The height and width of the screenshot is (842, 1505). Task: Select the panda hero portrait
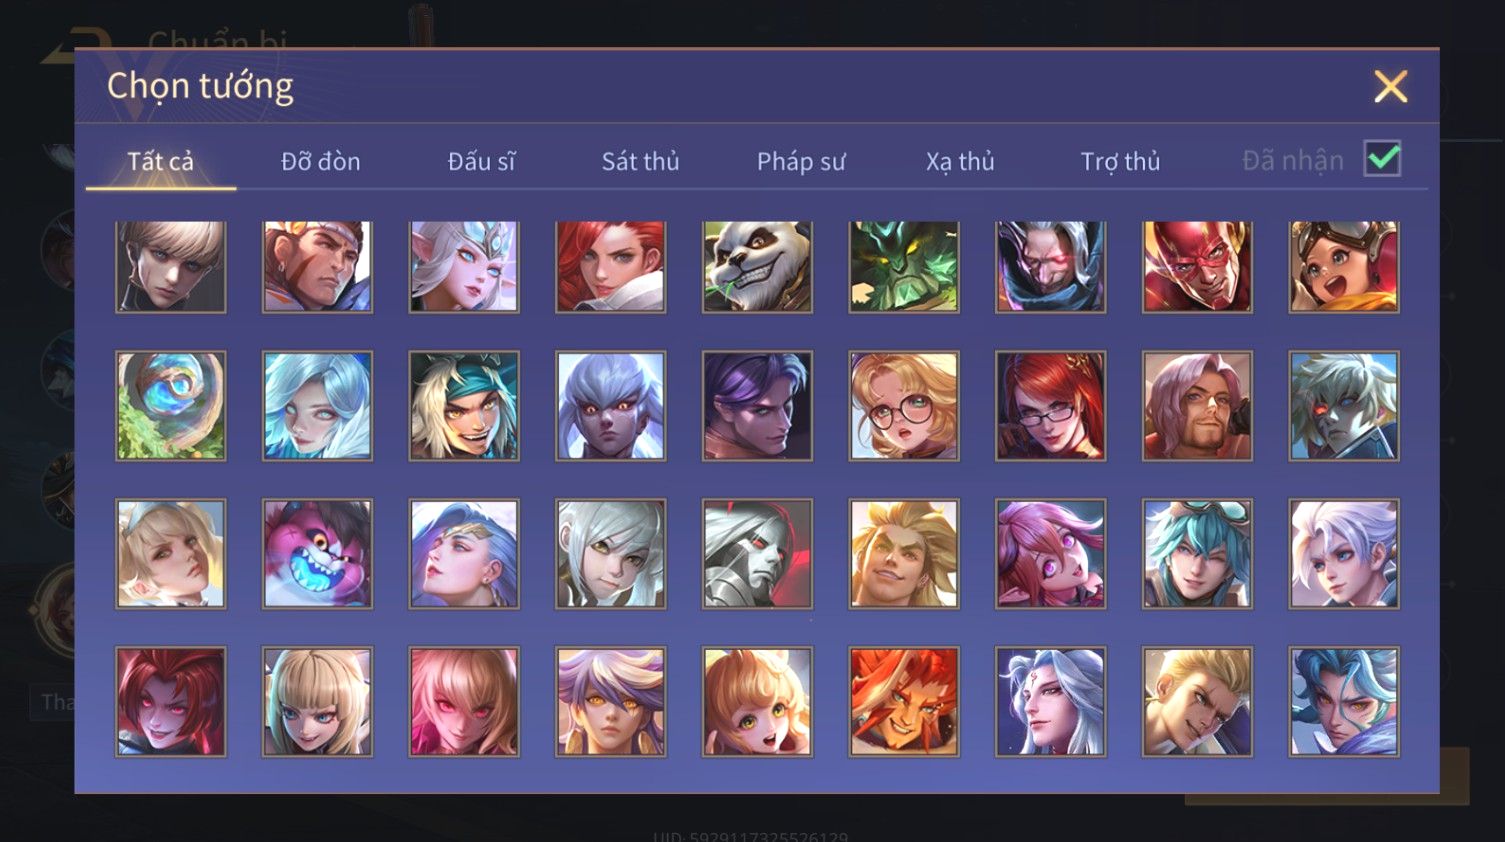point(757,267)
